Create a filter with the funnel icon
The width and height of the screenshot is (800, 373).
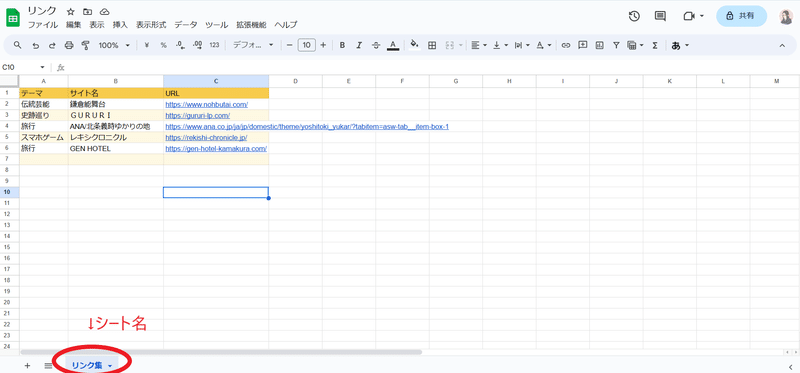click(616, 45)
